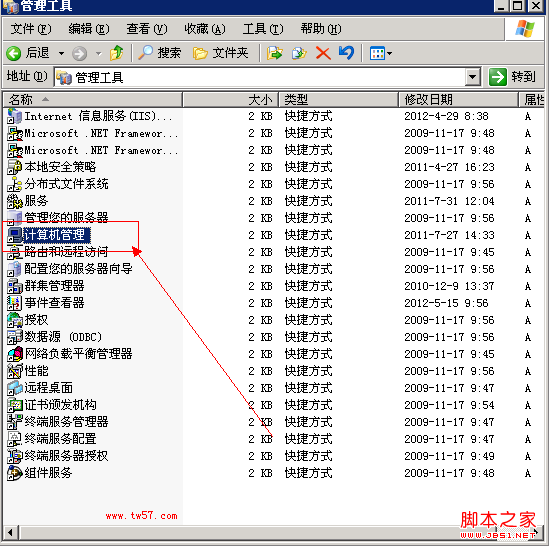
Task: Open the 编辑(E) menu
Action: (x=89, y=29)
